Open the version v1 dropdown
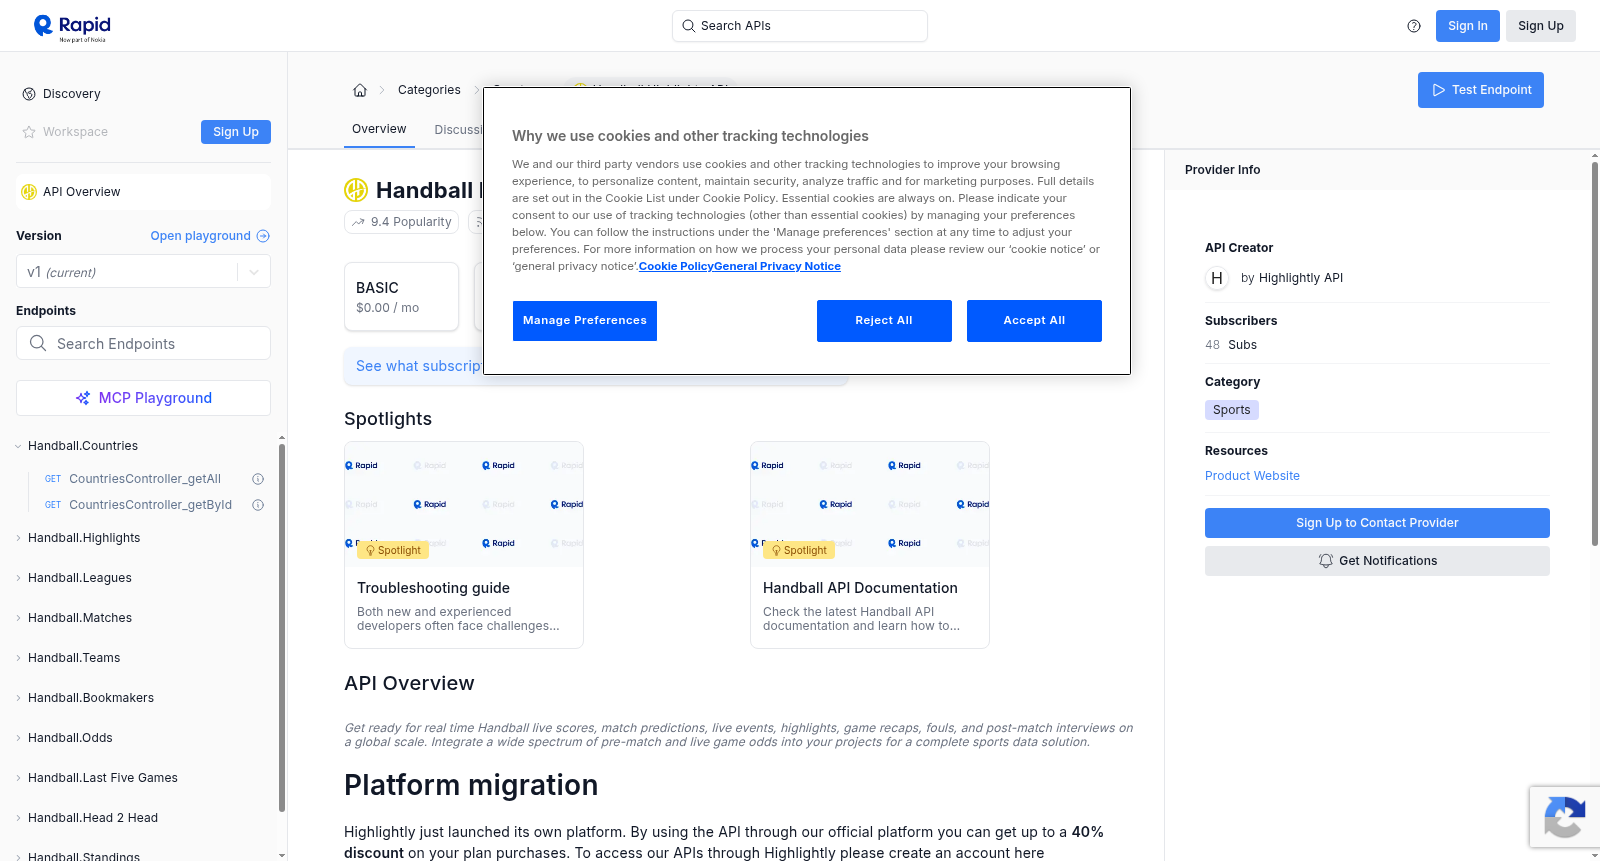 (143, 272)
